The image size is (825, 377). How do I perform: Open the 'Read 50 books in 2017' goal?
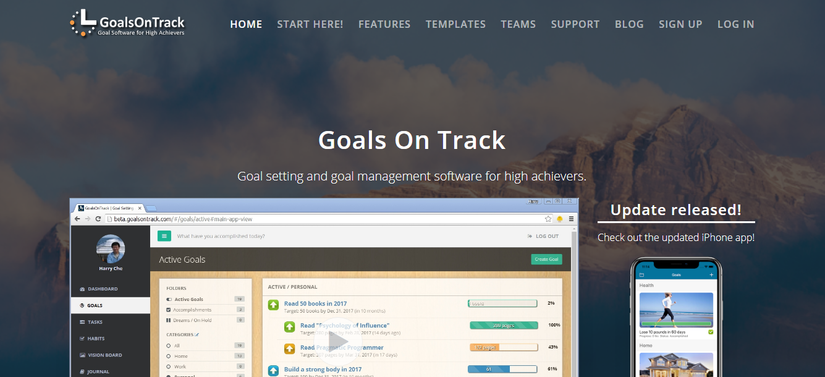[315, 303]
